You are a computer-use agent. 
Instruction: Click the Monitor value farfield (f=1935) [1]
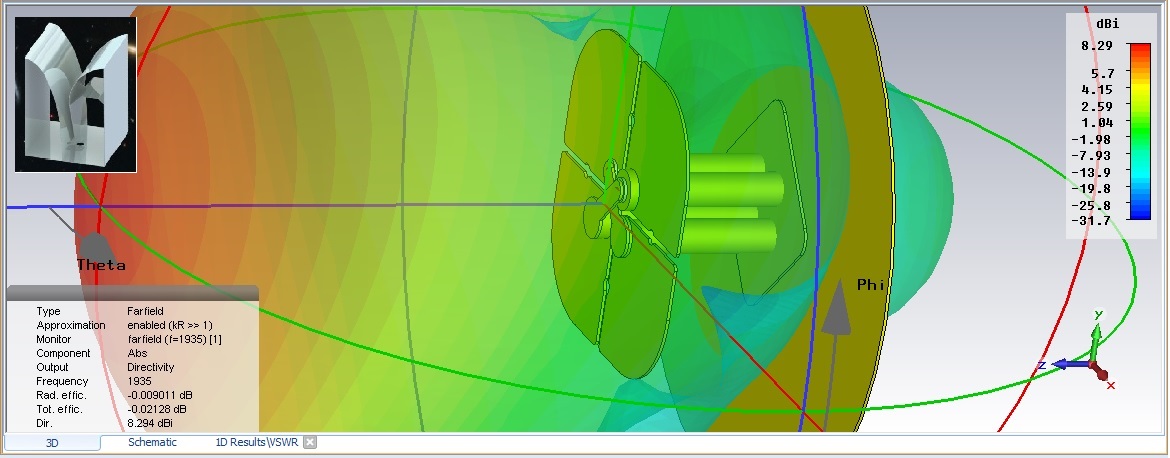coord(175,339)
